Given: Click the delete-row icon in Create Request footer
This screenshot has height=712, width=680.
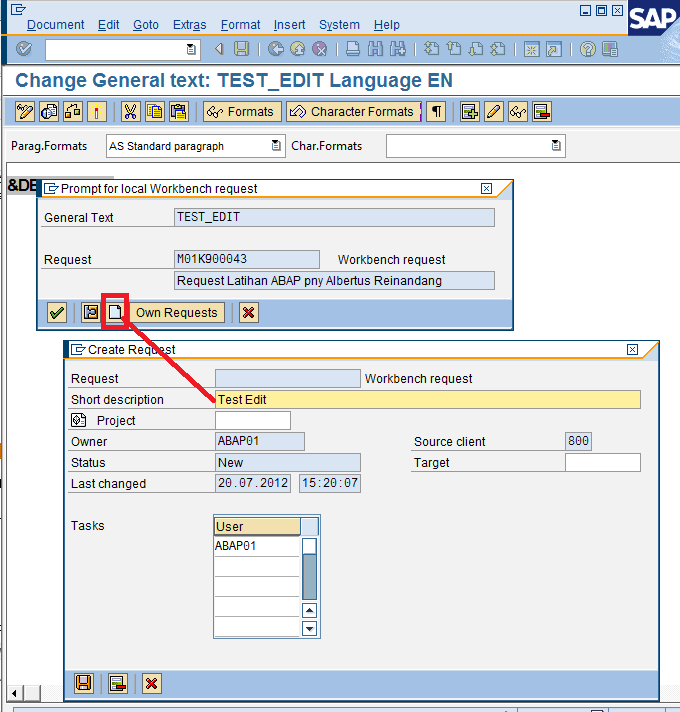Looking at the screenshot, I should [x=118, y=683].
